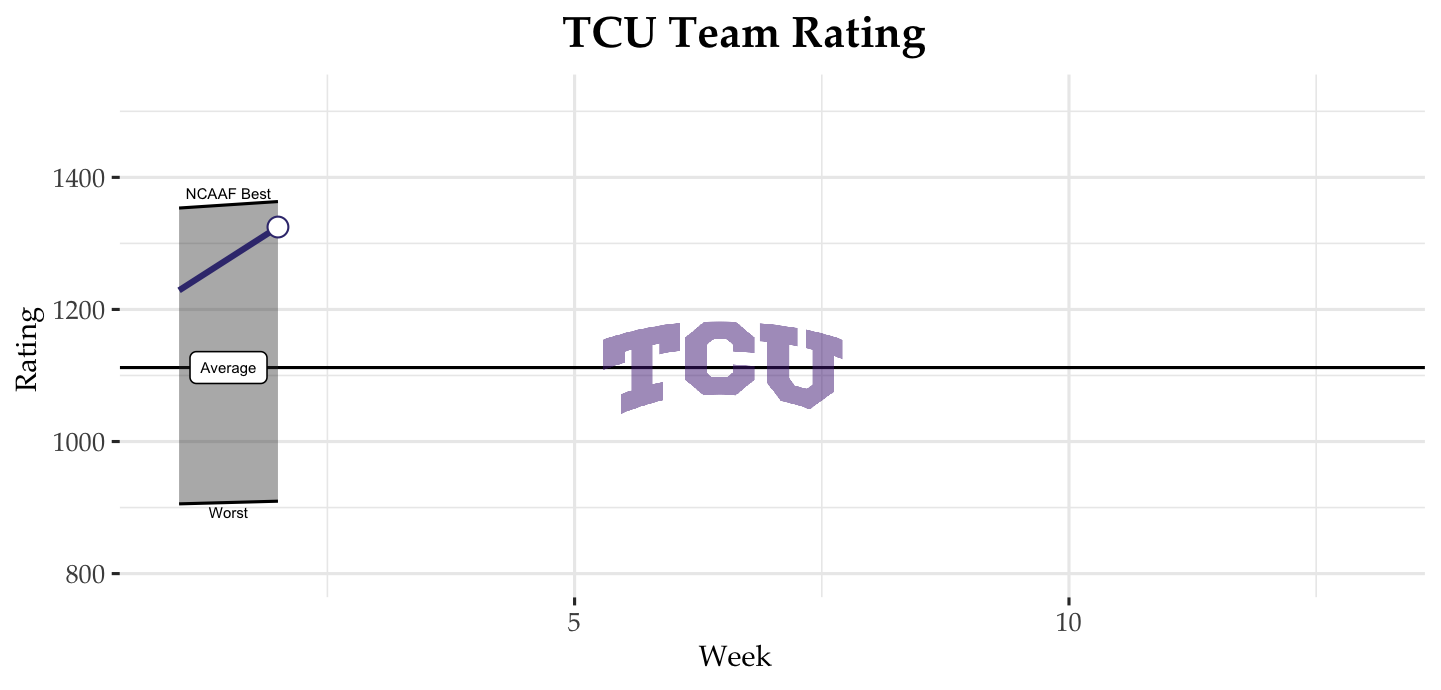Screen dimensions: 1441x690
Task: Click the chart title TCU Team Rating
Action: click(x=744, y=34)
